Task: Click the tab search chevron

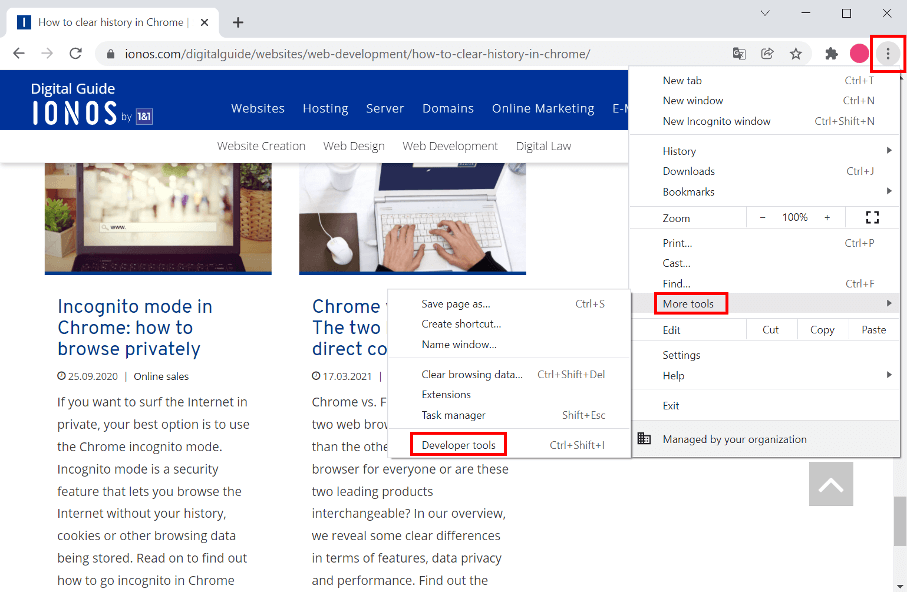Action: click(765, 13)
